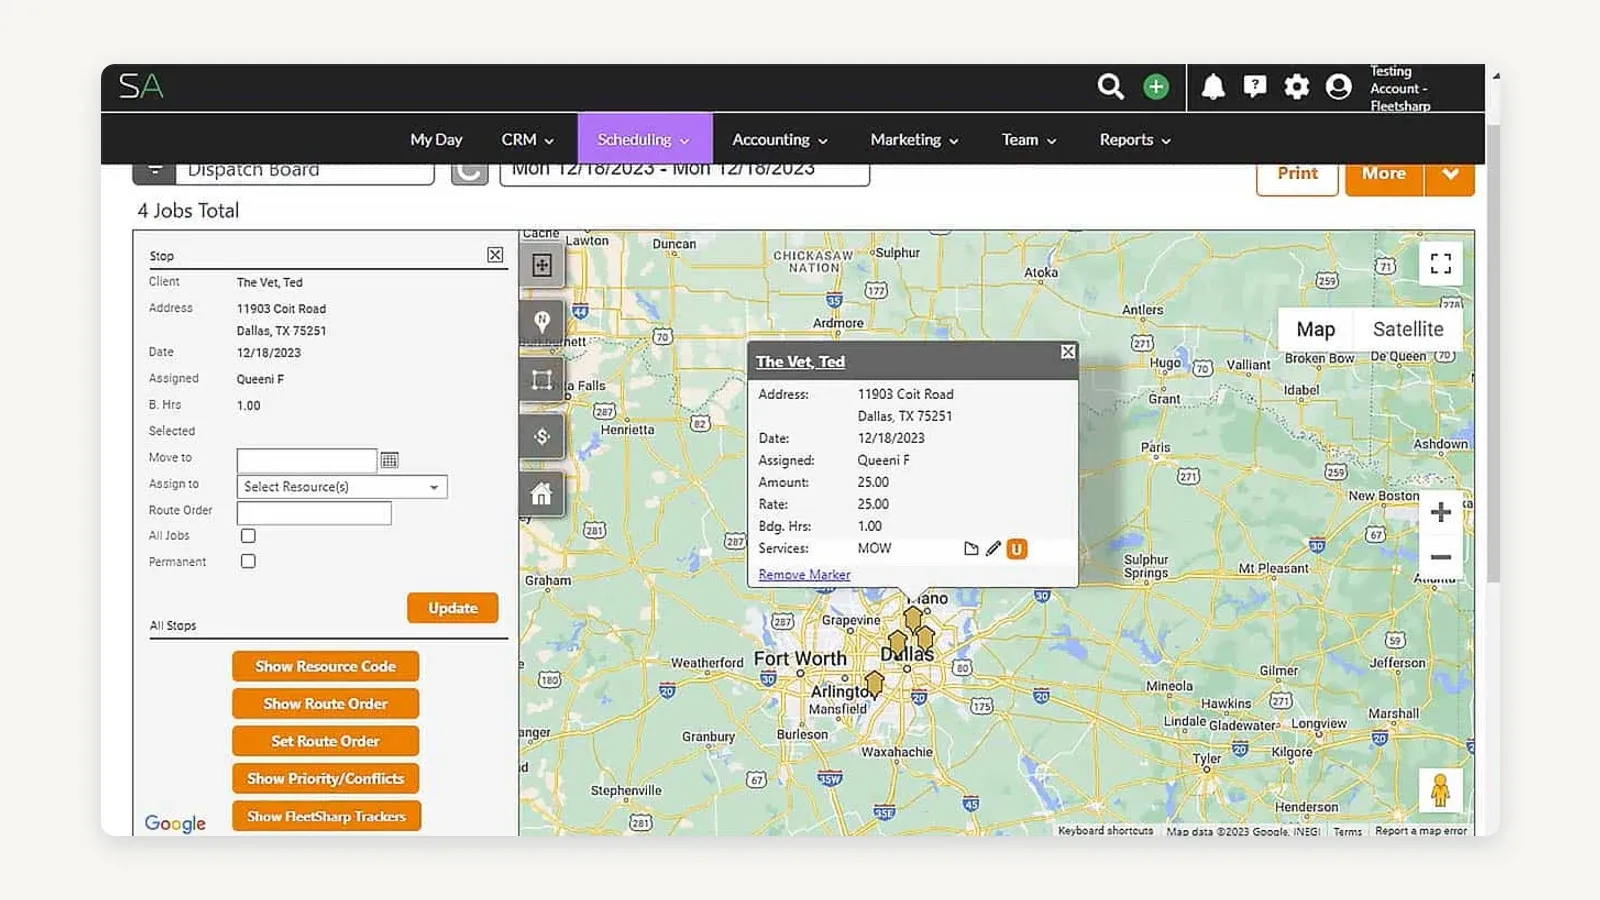Click the refresh icon beside date range
This screenshot has height=900, width=1600.
(469, 173)
